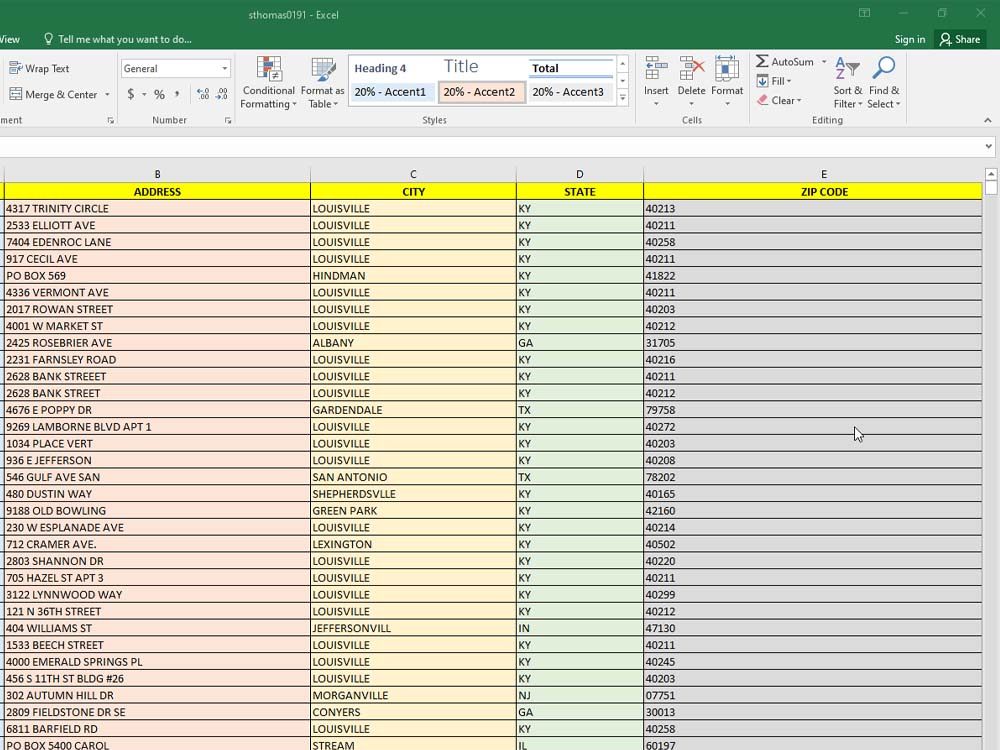Click the Fill icon in the Editing group

click(765, 80)
